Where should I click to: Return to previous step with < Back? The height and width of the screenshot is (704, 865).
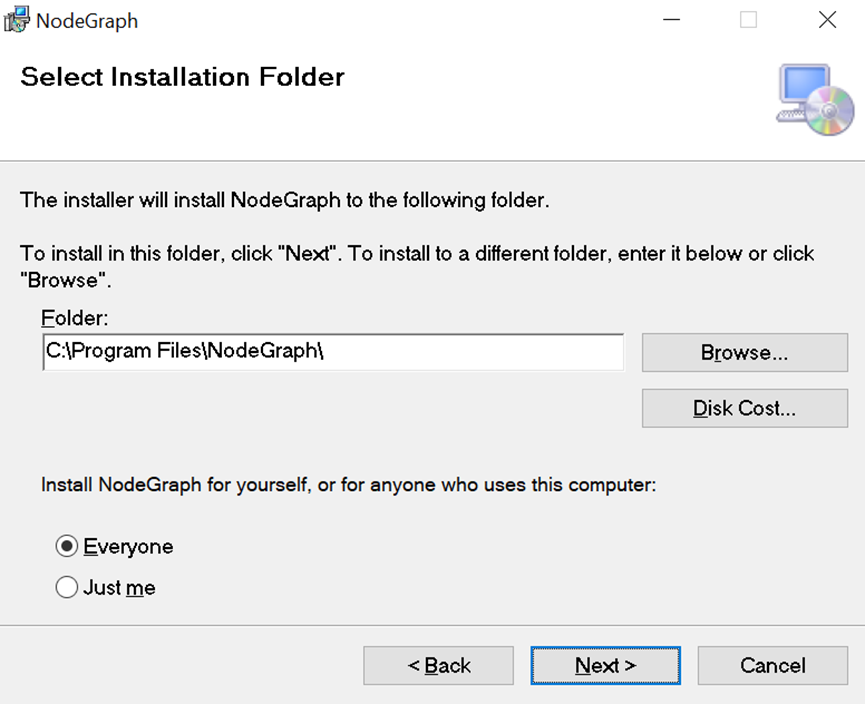point(438,666)
